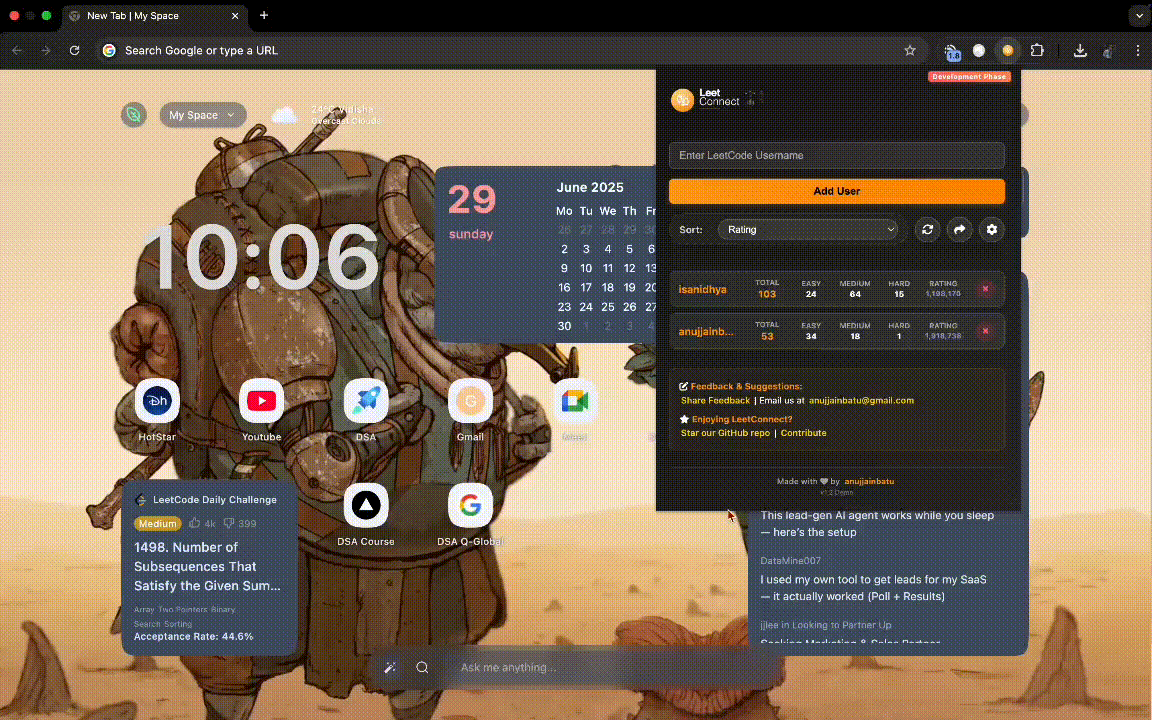Remove user anujjainb... with the red X
Screen dimensions: 1152x720
(985, 331)
